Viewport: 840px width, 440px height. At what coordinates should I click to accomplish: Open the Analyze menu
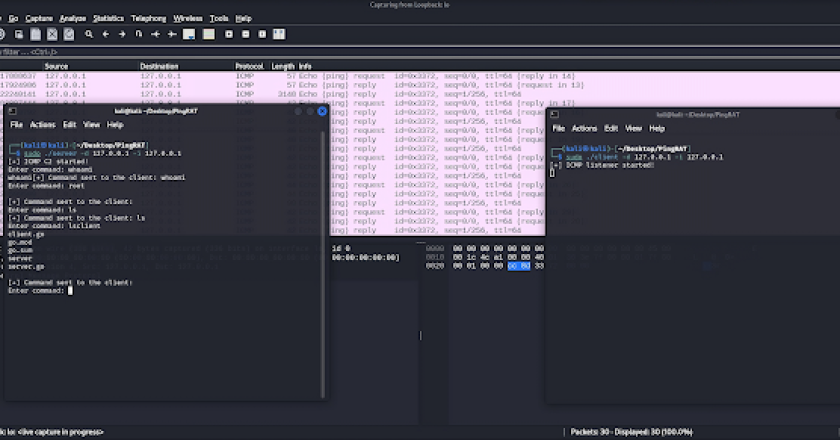coord(72,18)
